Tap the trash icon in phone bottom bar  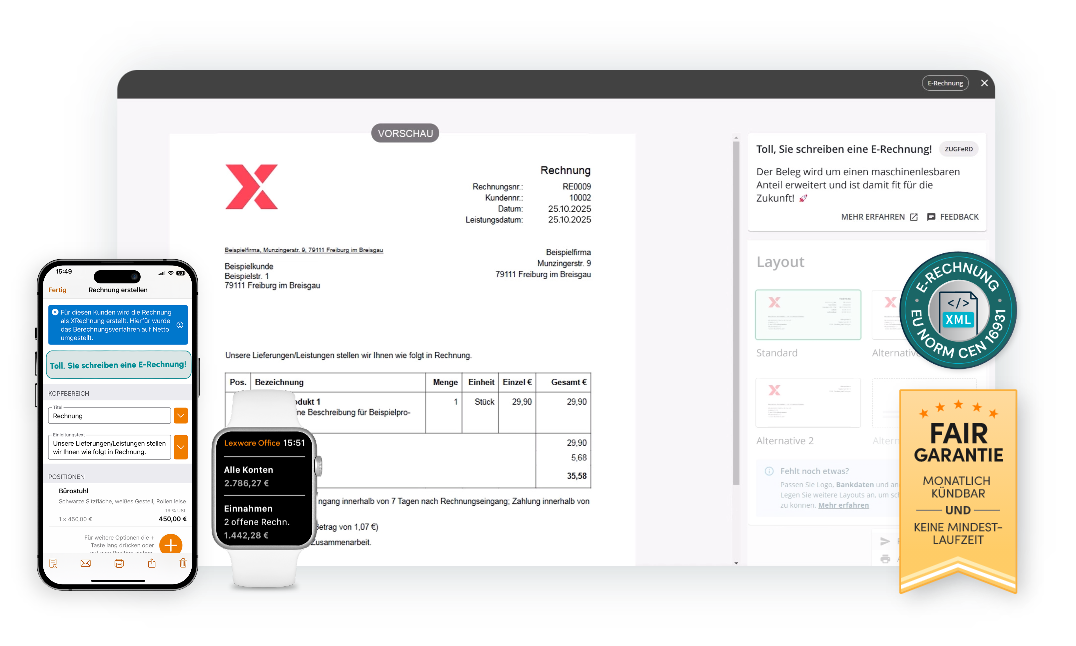point(183,564)
